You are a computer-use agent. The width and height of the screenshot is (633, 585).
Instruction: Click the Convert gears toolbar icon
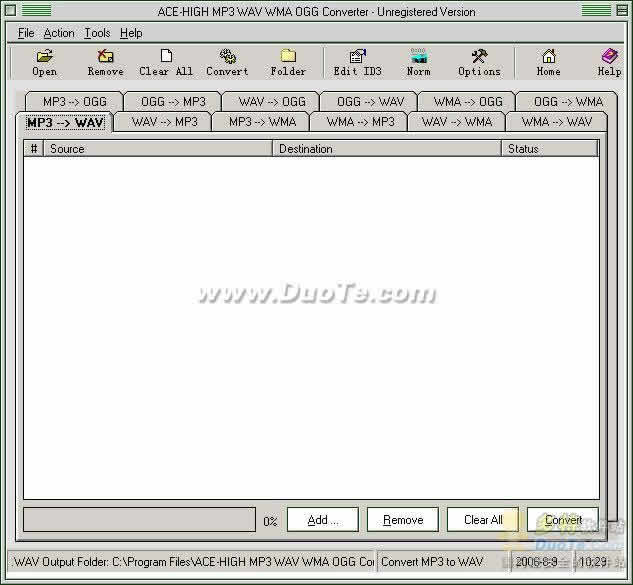[227, 63]
